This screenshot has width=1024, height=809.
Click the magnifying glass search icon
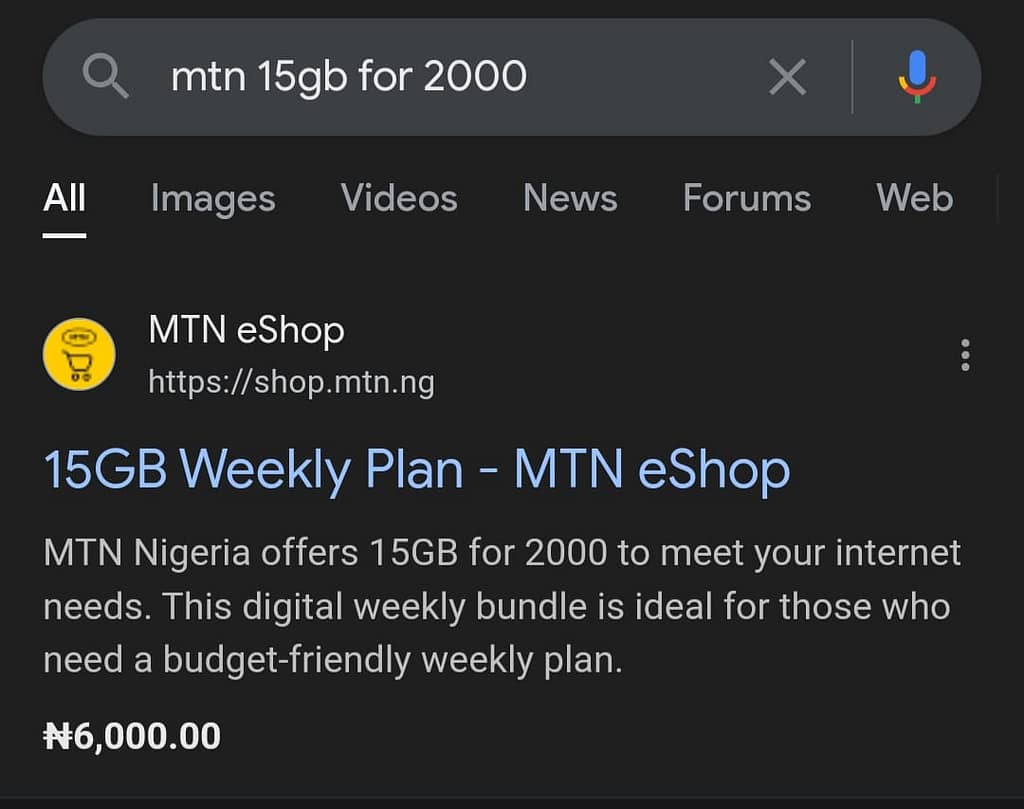coord(106,77)
